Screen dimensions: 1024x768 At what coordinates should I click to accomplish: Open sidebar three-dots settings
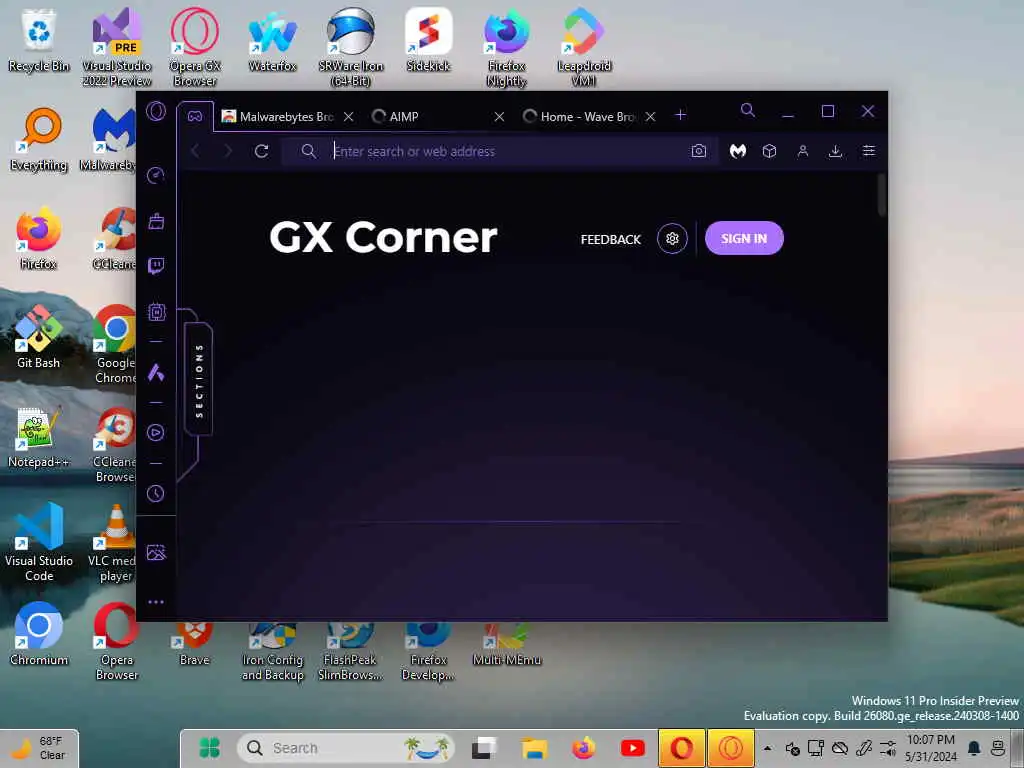click(156, 602)
